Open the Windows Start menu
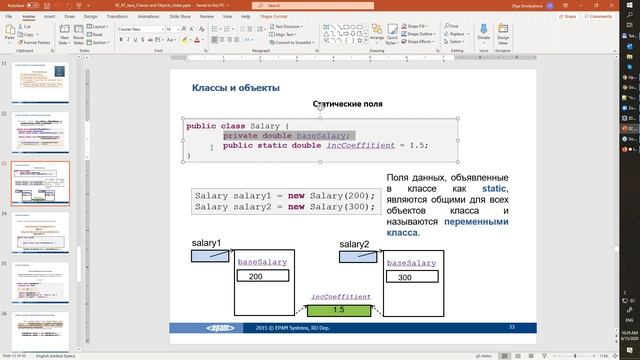 click(x=630, y=4)
